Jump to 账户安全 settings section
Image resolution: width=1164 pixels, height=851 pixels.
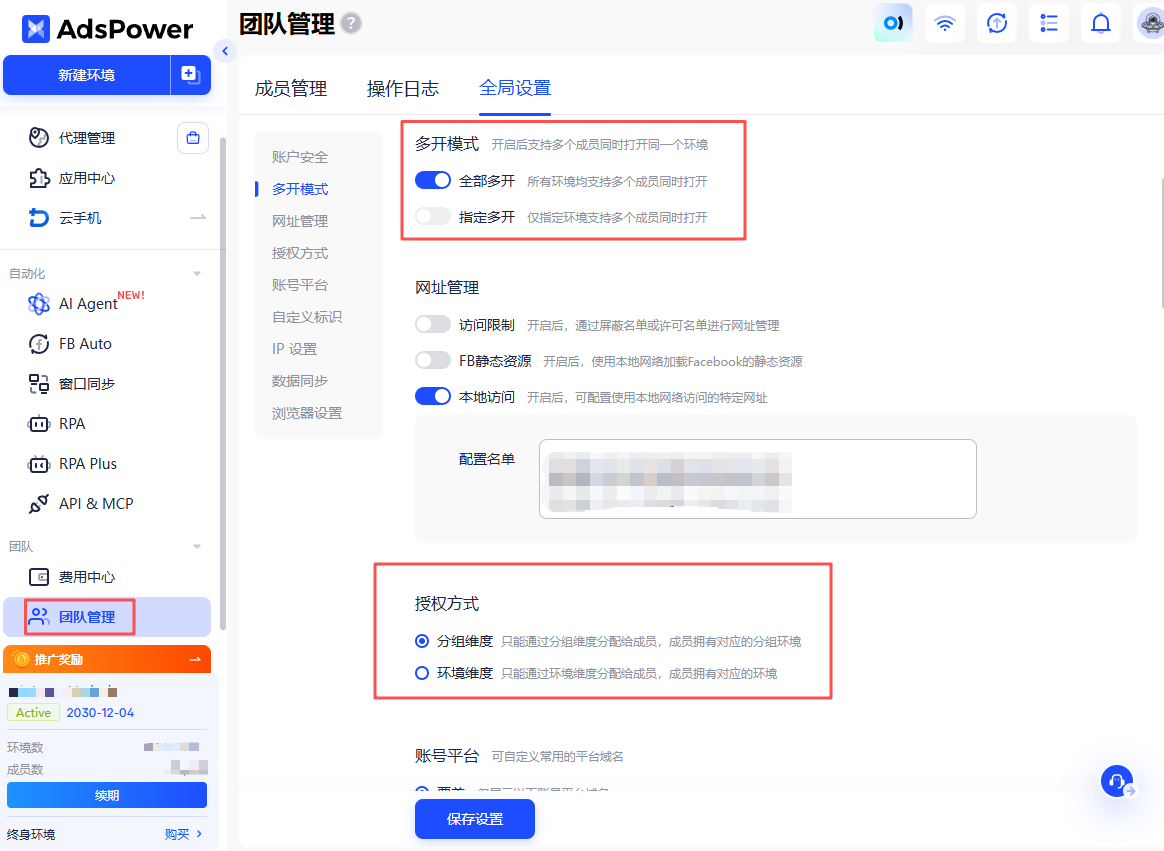point(300,157)
